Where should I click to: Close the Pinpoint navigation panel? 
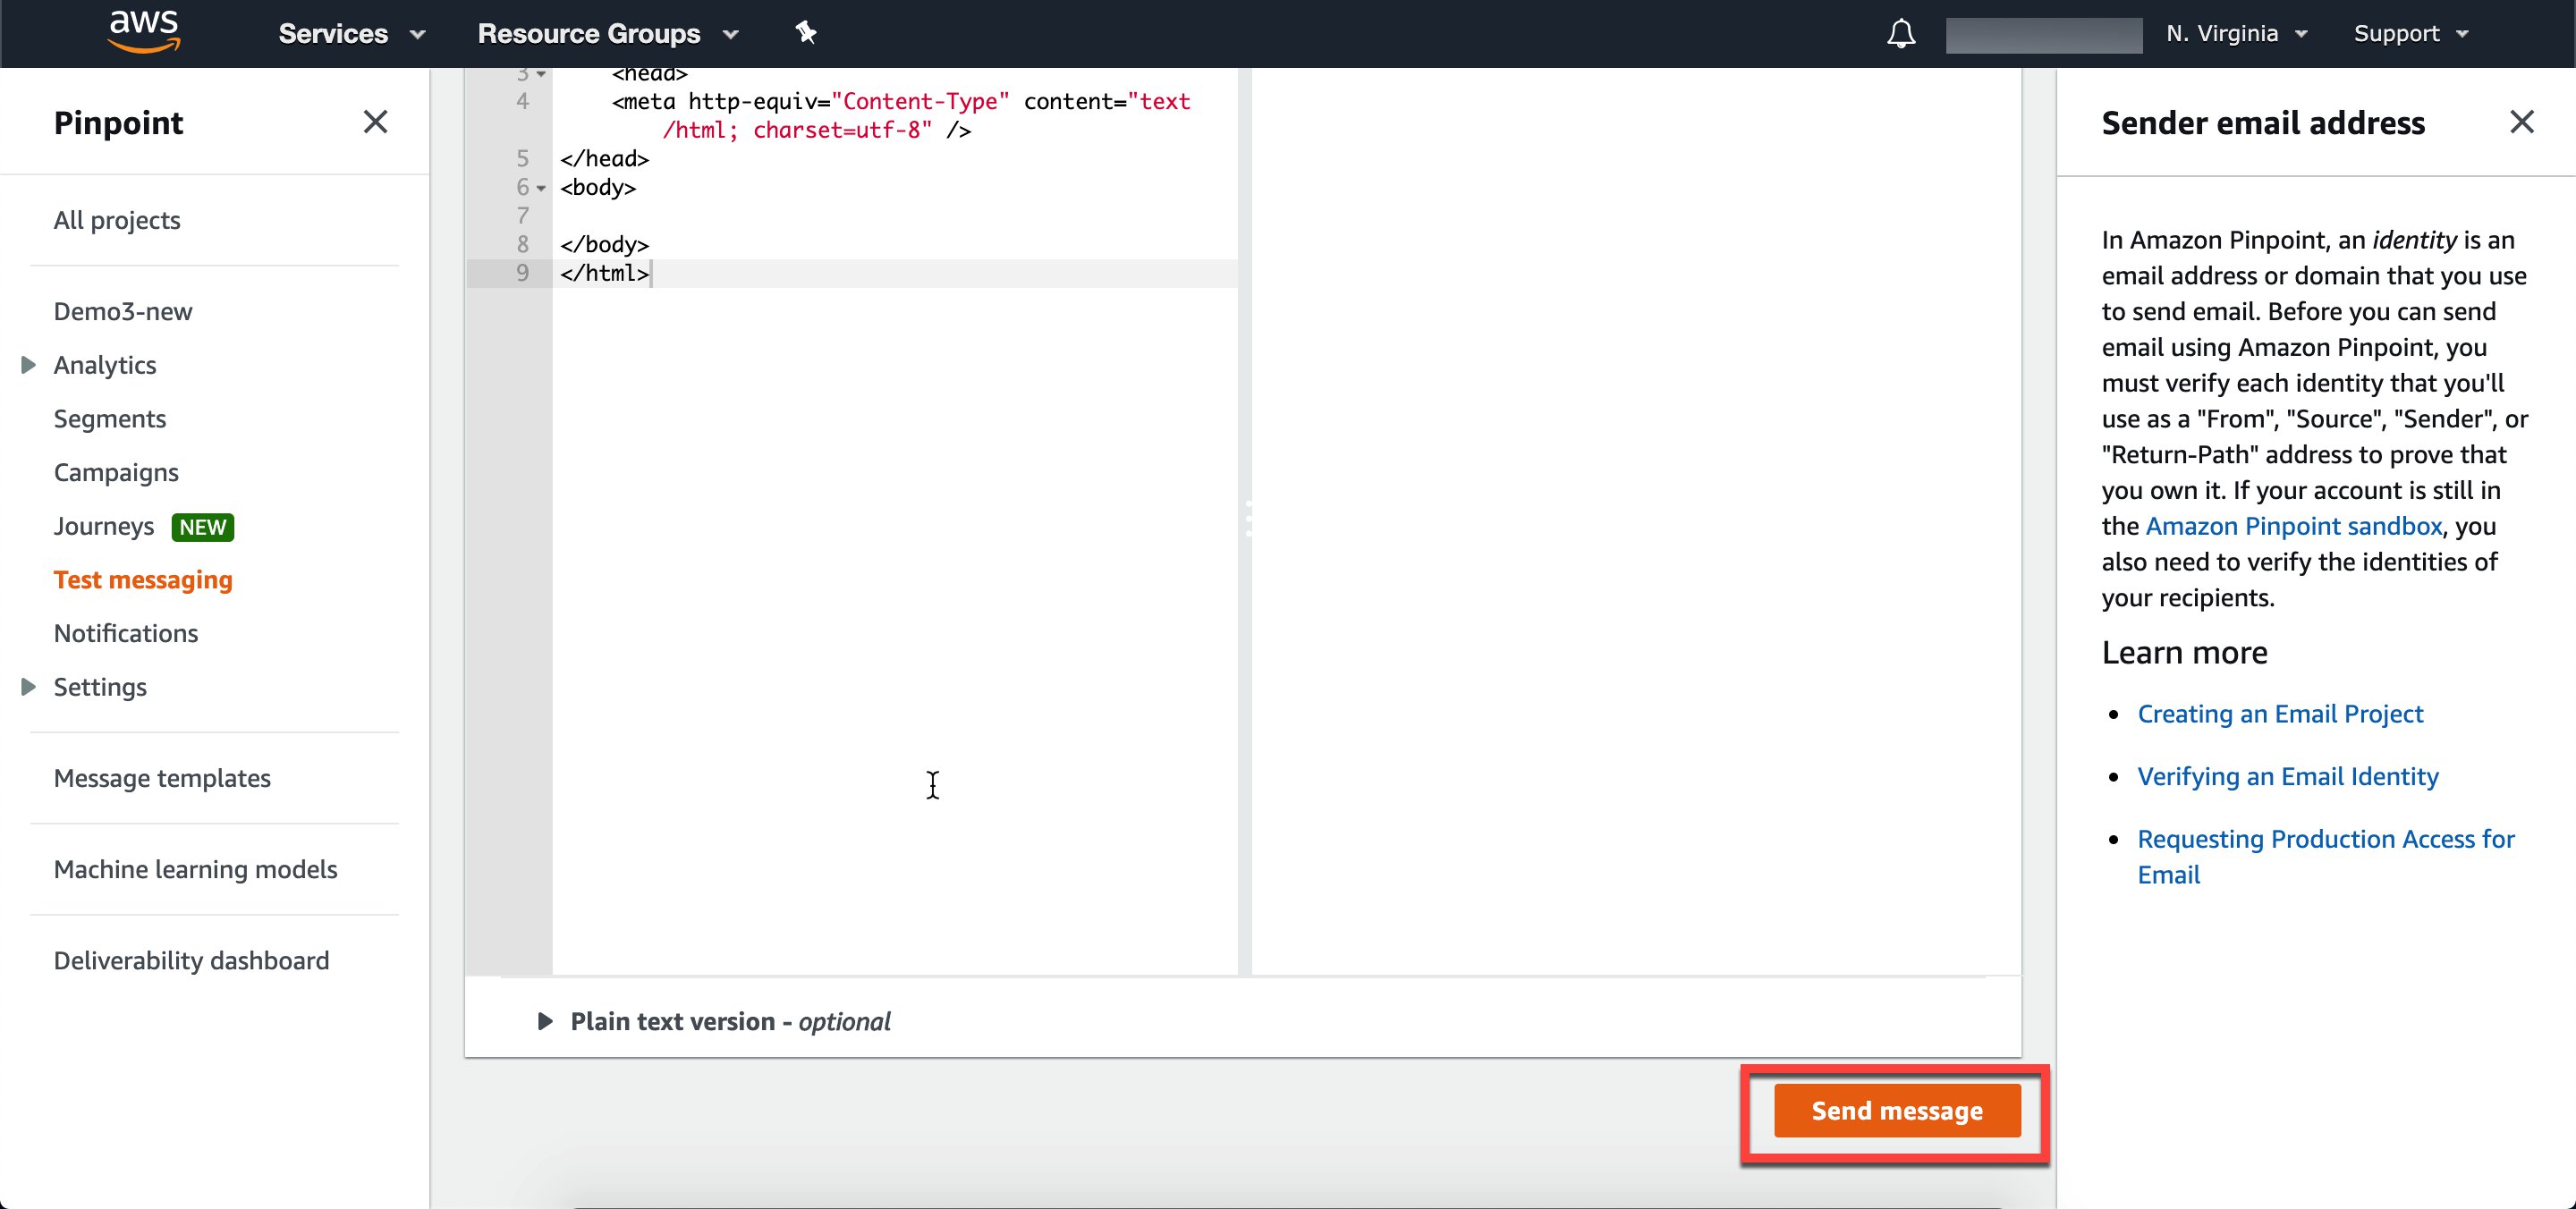pyautogui.click(x=375, y=122)
